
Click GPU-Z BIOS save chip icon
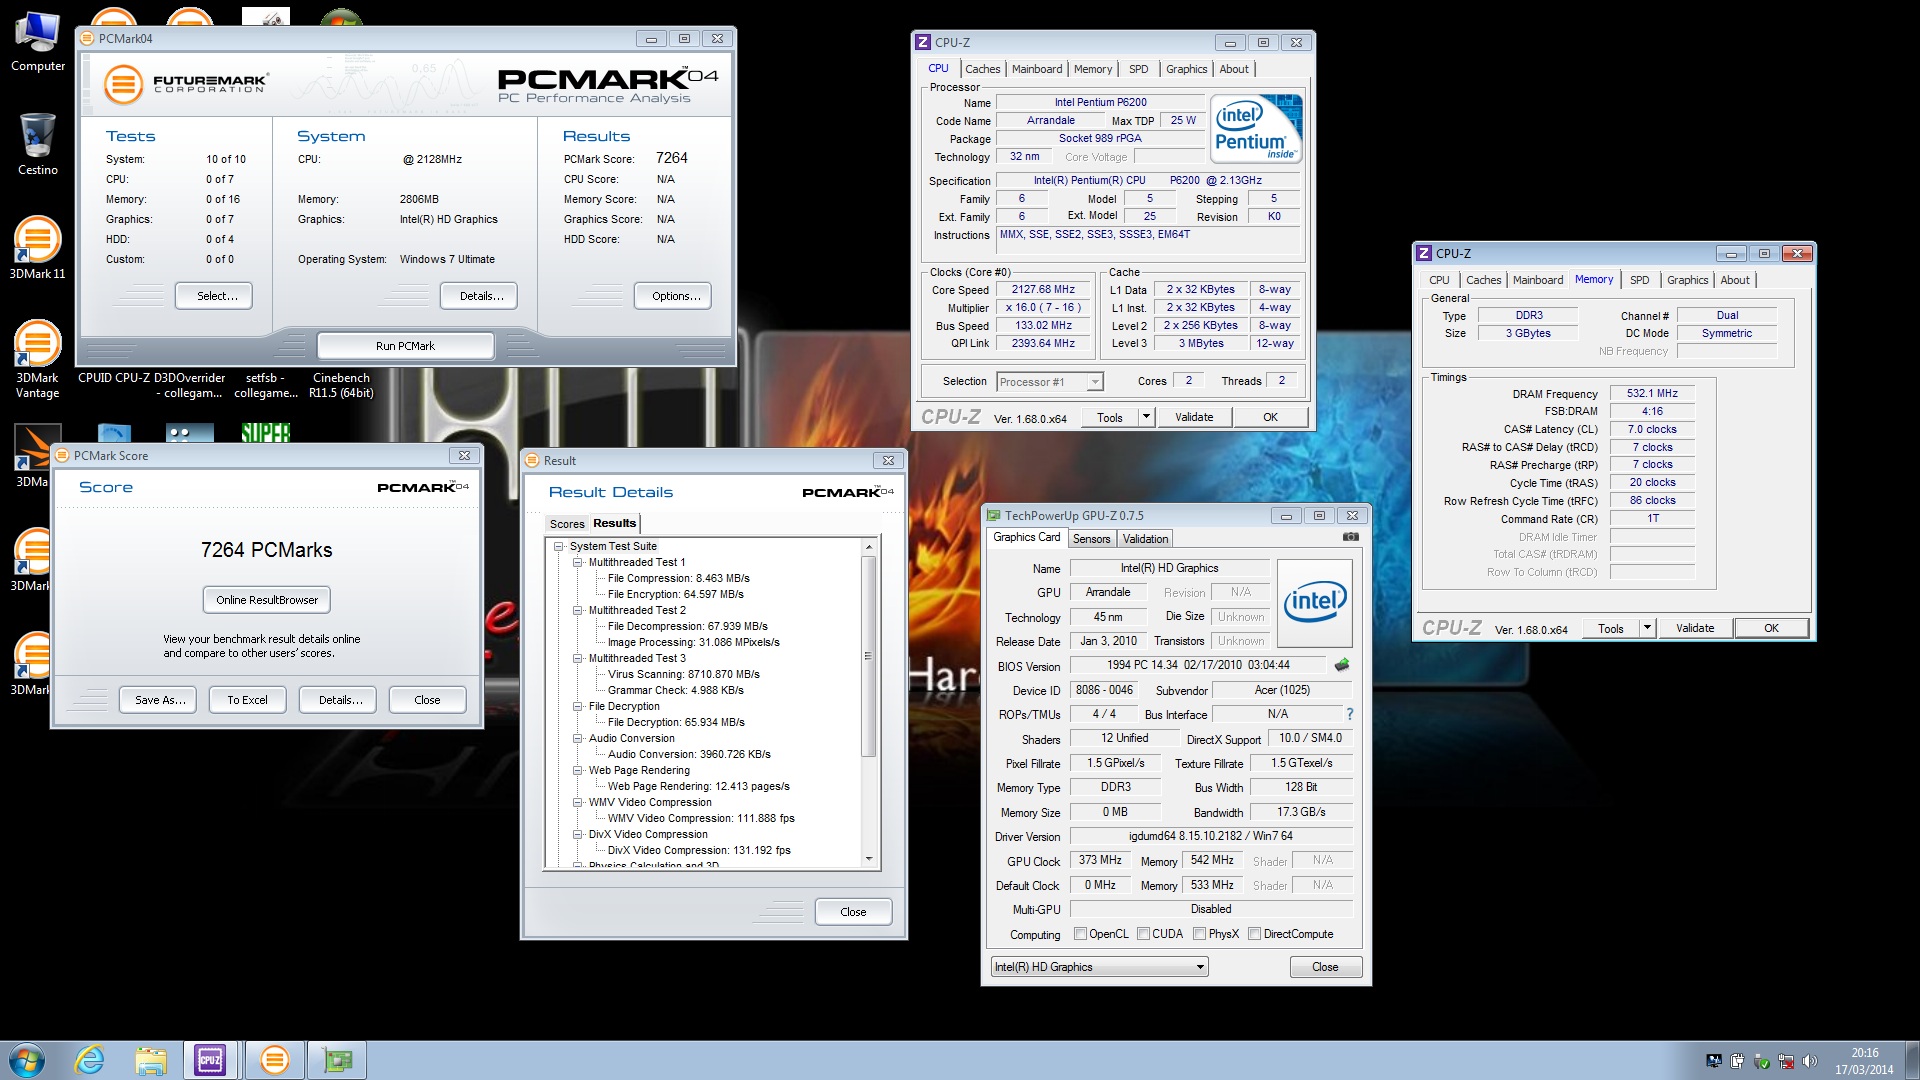(1342, 665)
